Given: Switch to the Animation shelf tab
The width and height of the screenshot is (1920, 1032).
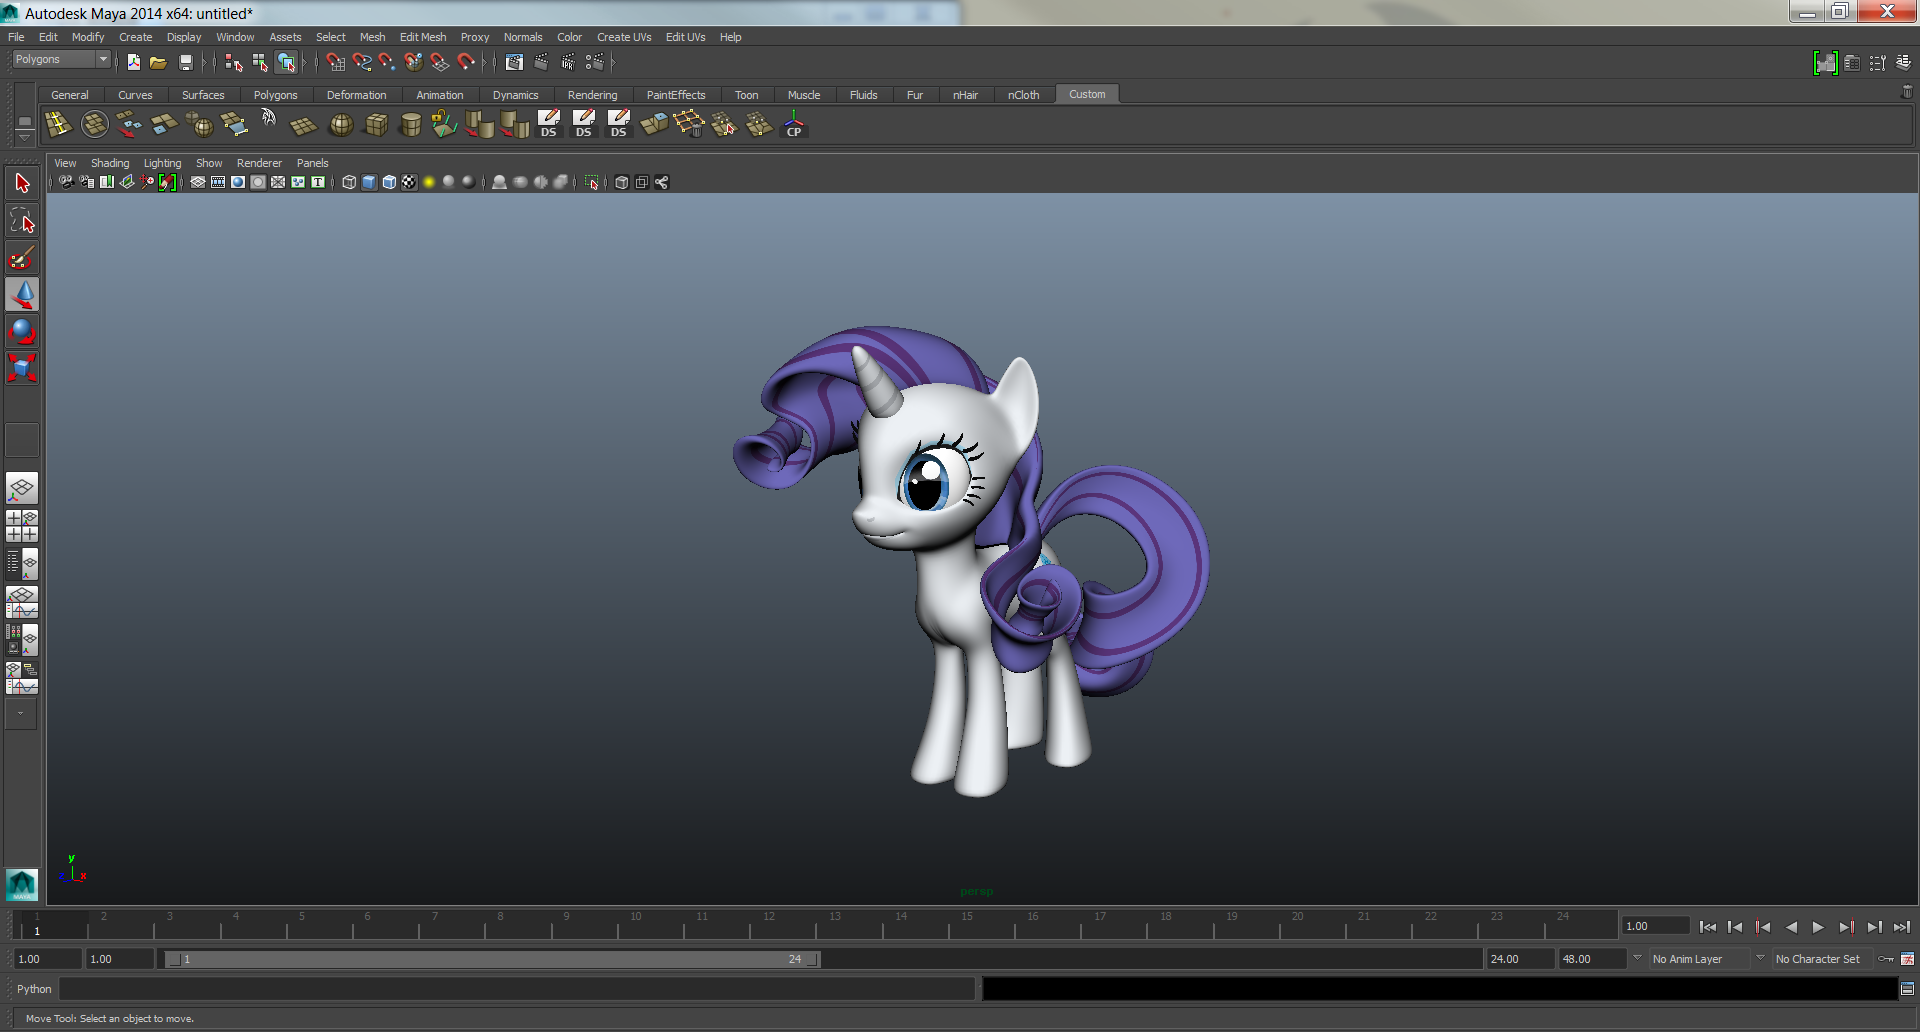Looking at the screenshot, I should (440, 95).
